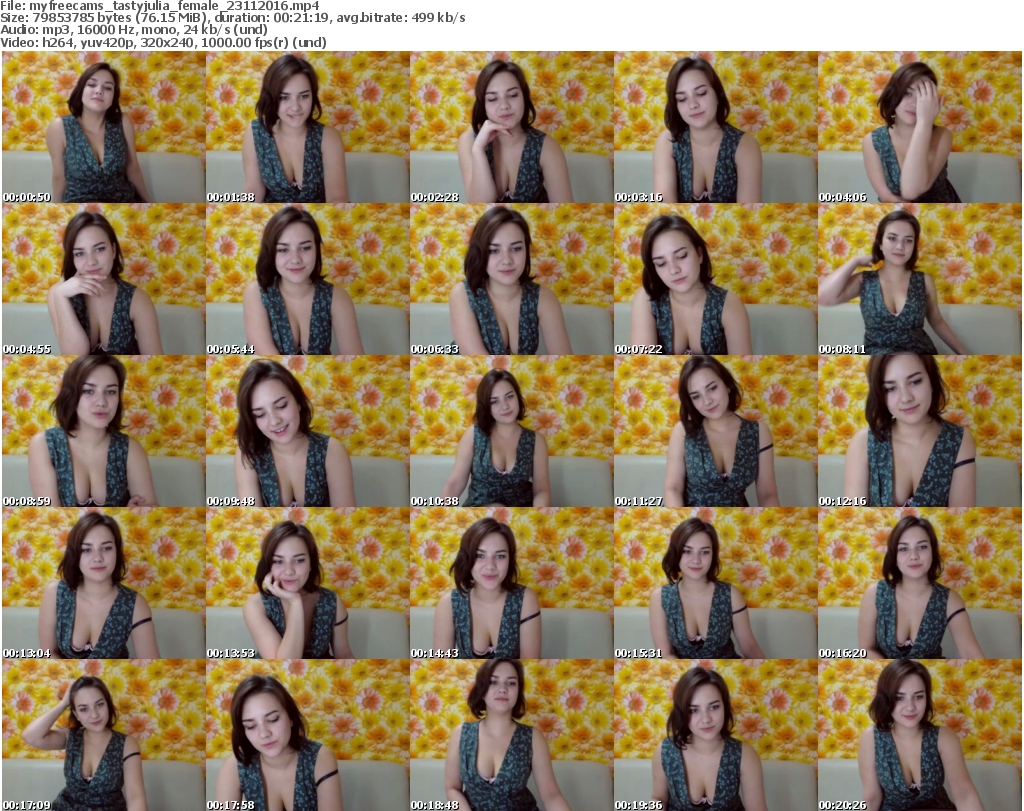
Task: Select the frame at 00:14:43
Action: pos(511,584)
